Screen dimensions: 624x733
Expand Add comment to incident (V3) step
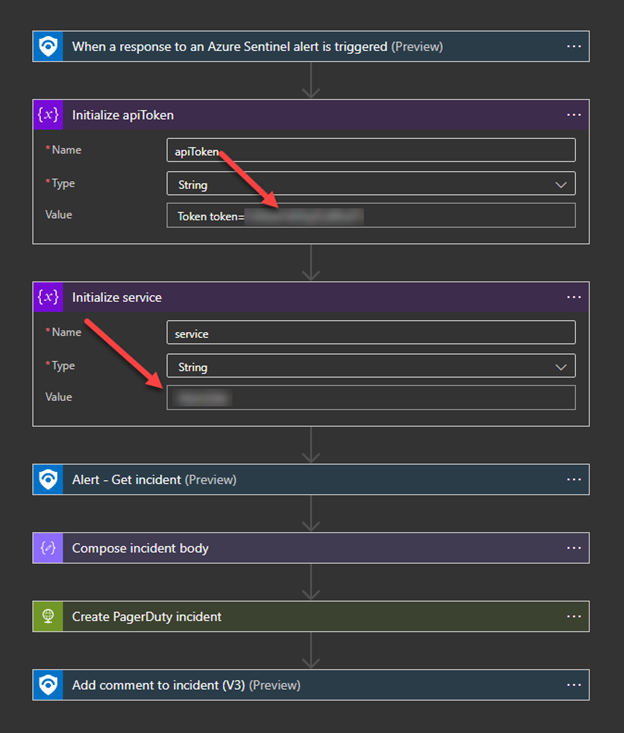point(311,685)
